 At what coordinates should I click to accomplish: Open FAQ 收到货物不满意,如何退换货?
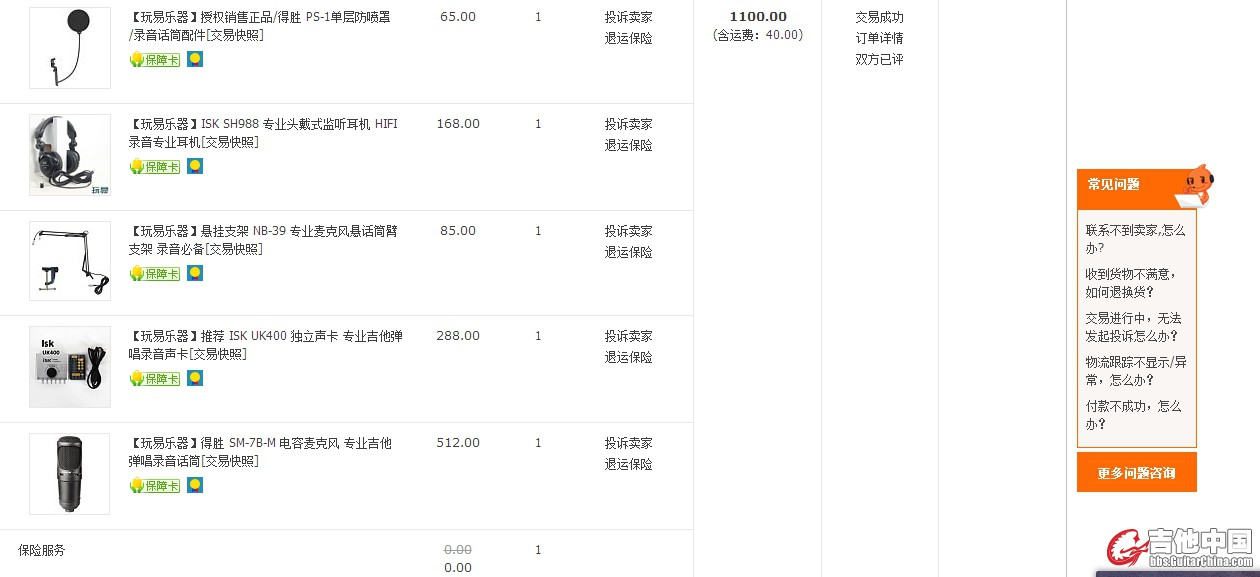pos(1130,283)
